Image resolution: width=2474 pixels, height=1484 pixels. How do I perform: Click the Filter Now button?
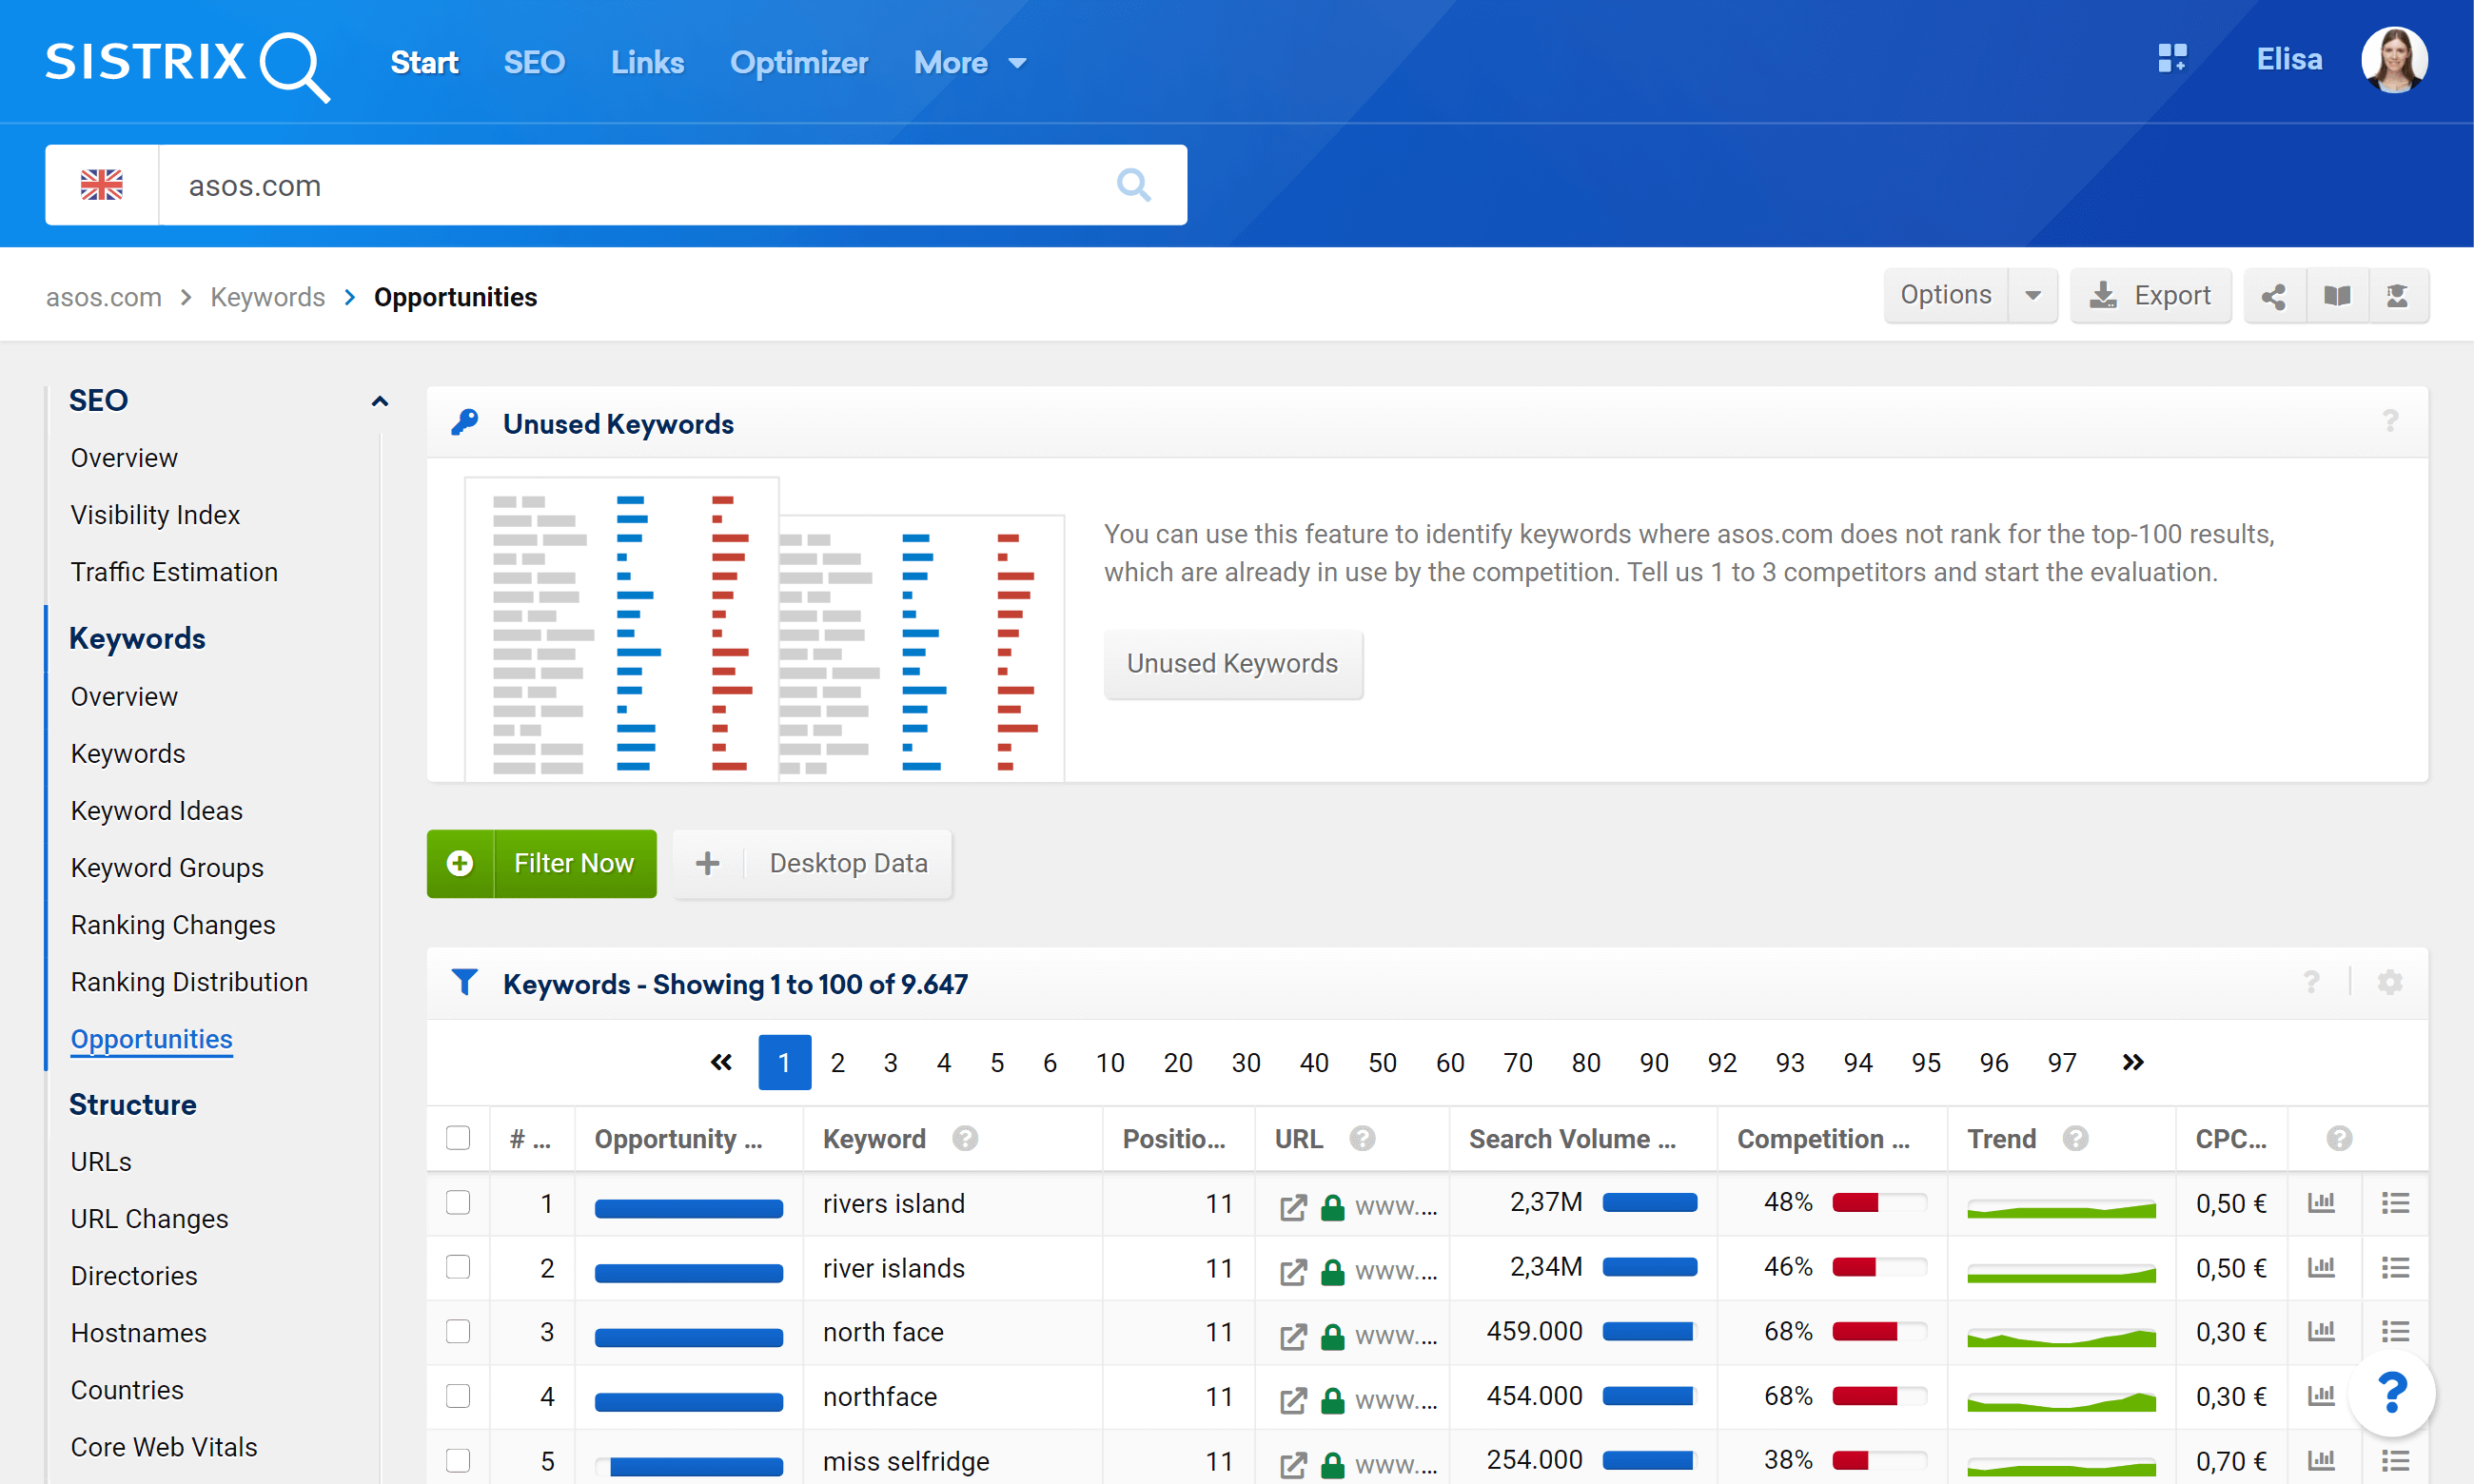click(x=542, y=864)
